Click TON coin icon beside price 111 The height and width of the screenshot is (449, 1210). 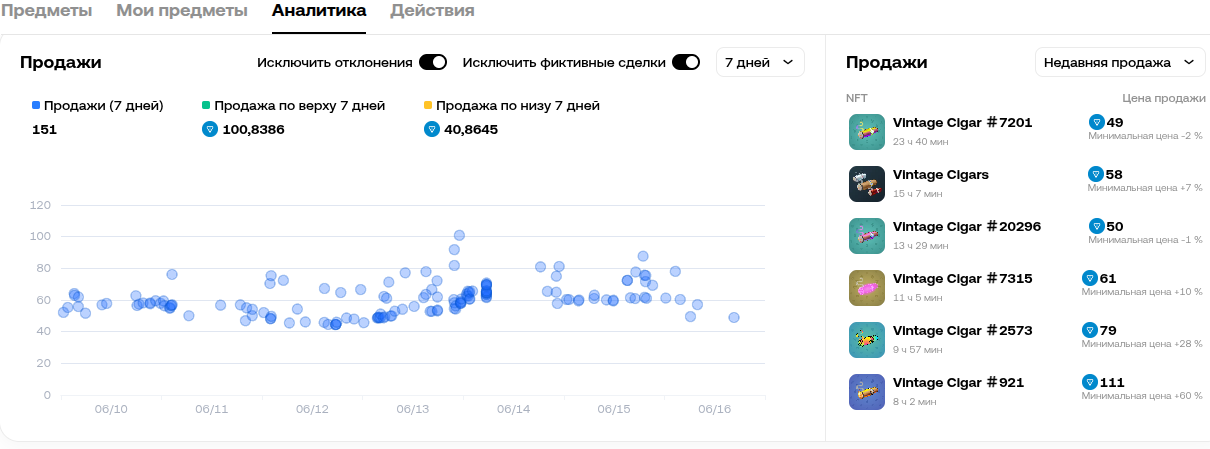tap(1090, 382)
